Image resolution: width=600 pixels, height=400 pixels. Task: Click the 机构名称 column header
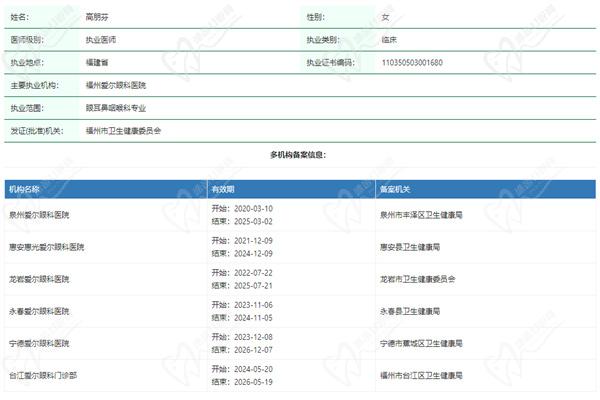[x=25, y=188]
